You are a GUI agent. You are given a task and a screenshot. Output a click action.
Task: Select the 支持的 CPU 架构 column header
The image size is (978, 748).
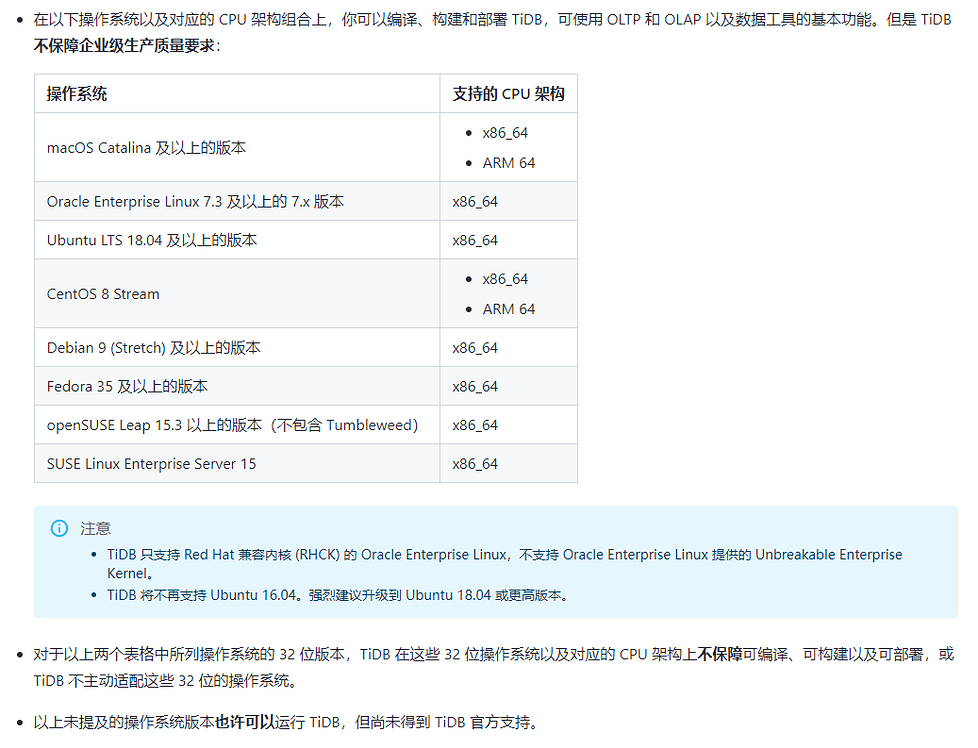(508, 94)
